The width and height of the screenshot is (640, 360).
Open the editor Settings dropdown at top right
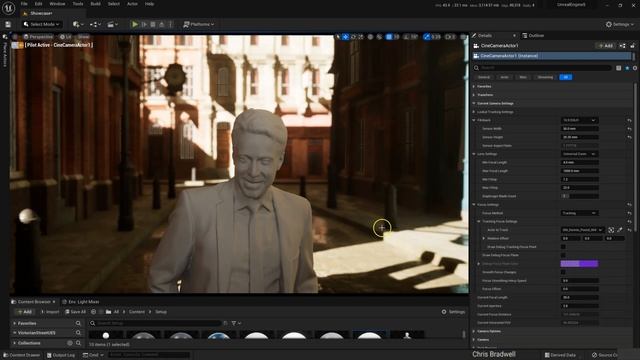[620, 24]
